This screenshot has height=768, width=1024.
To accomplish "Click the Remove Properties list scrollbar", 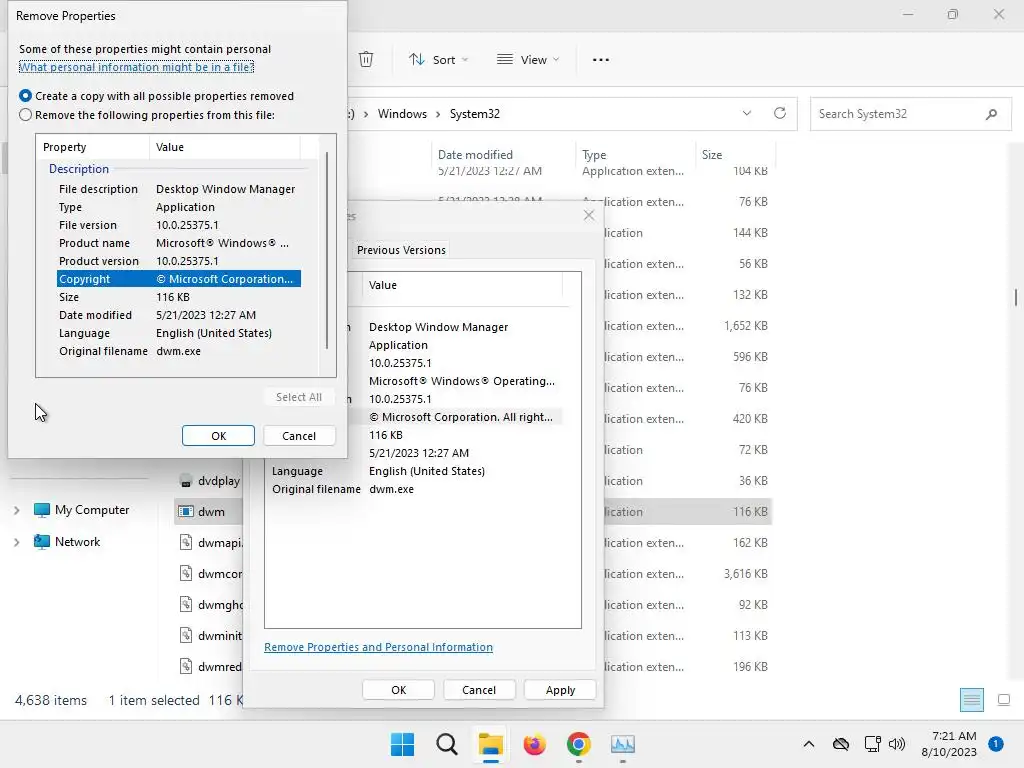I will point(327,250).
